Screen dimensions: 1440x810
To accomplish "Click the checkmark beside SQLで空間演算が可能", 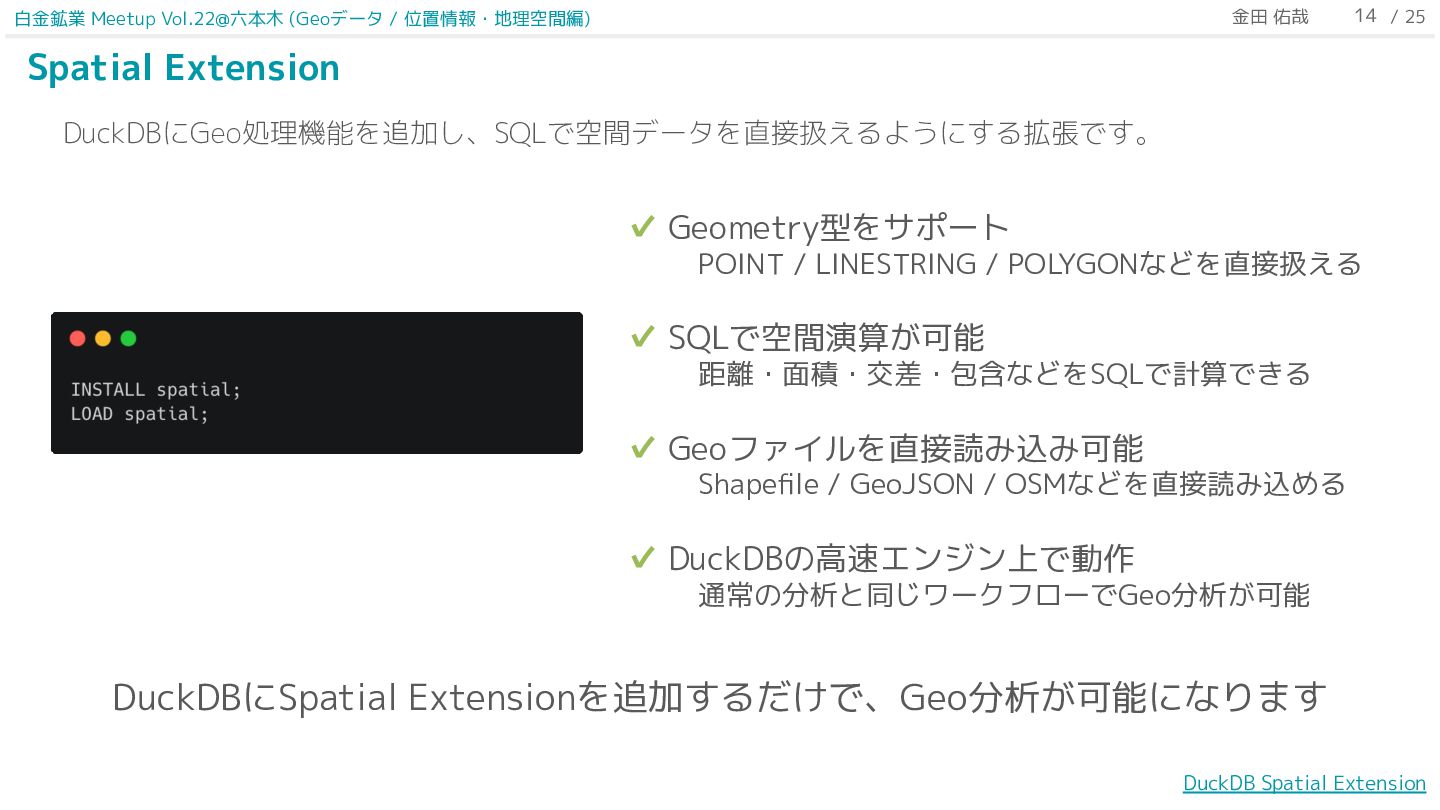I will coord(643,337).
